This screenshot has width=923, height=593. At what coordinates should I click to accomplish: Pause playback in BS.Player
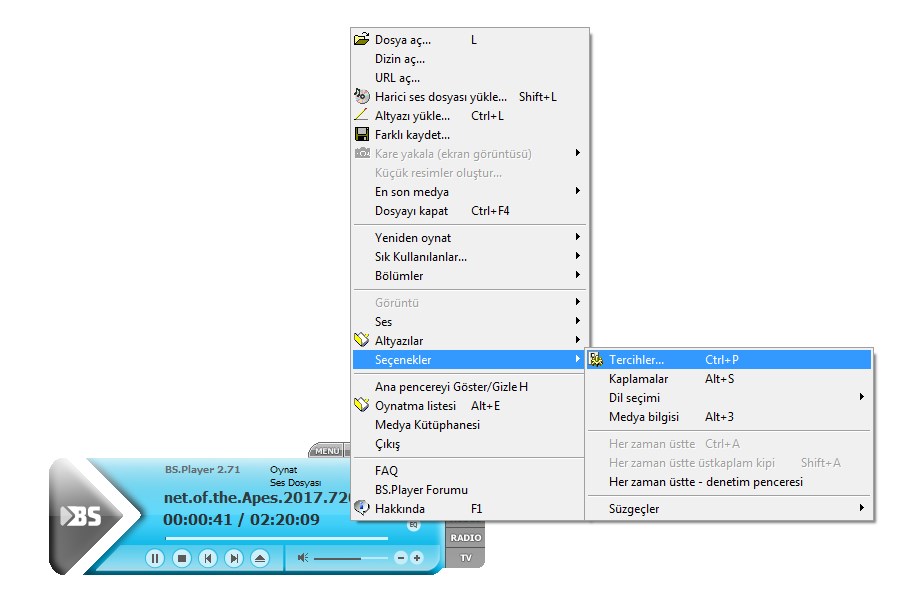155,558
